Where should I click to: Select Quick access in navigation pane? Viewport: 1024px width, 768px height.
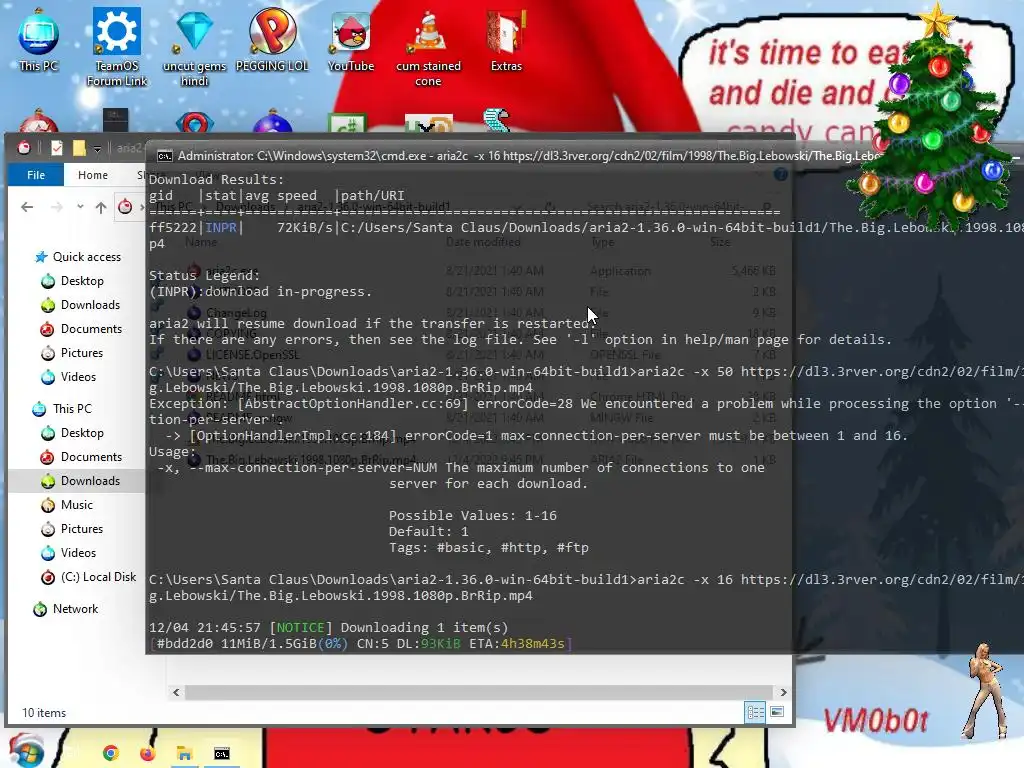click(78, 257)
